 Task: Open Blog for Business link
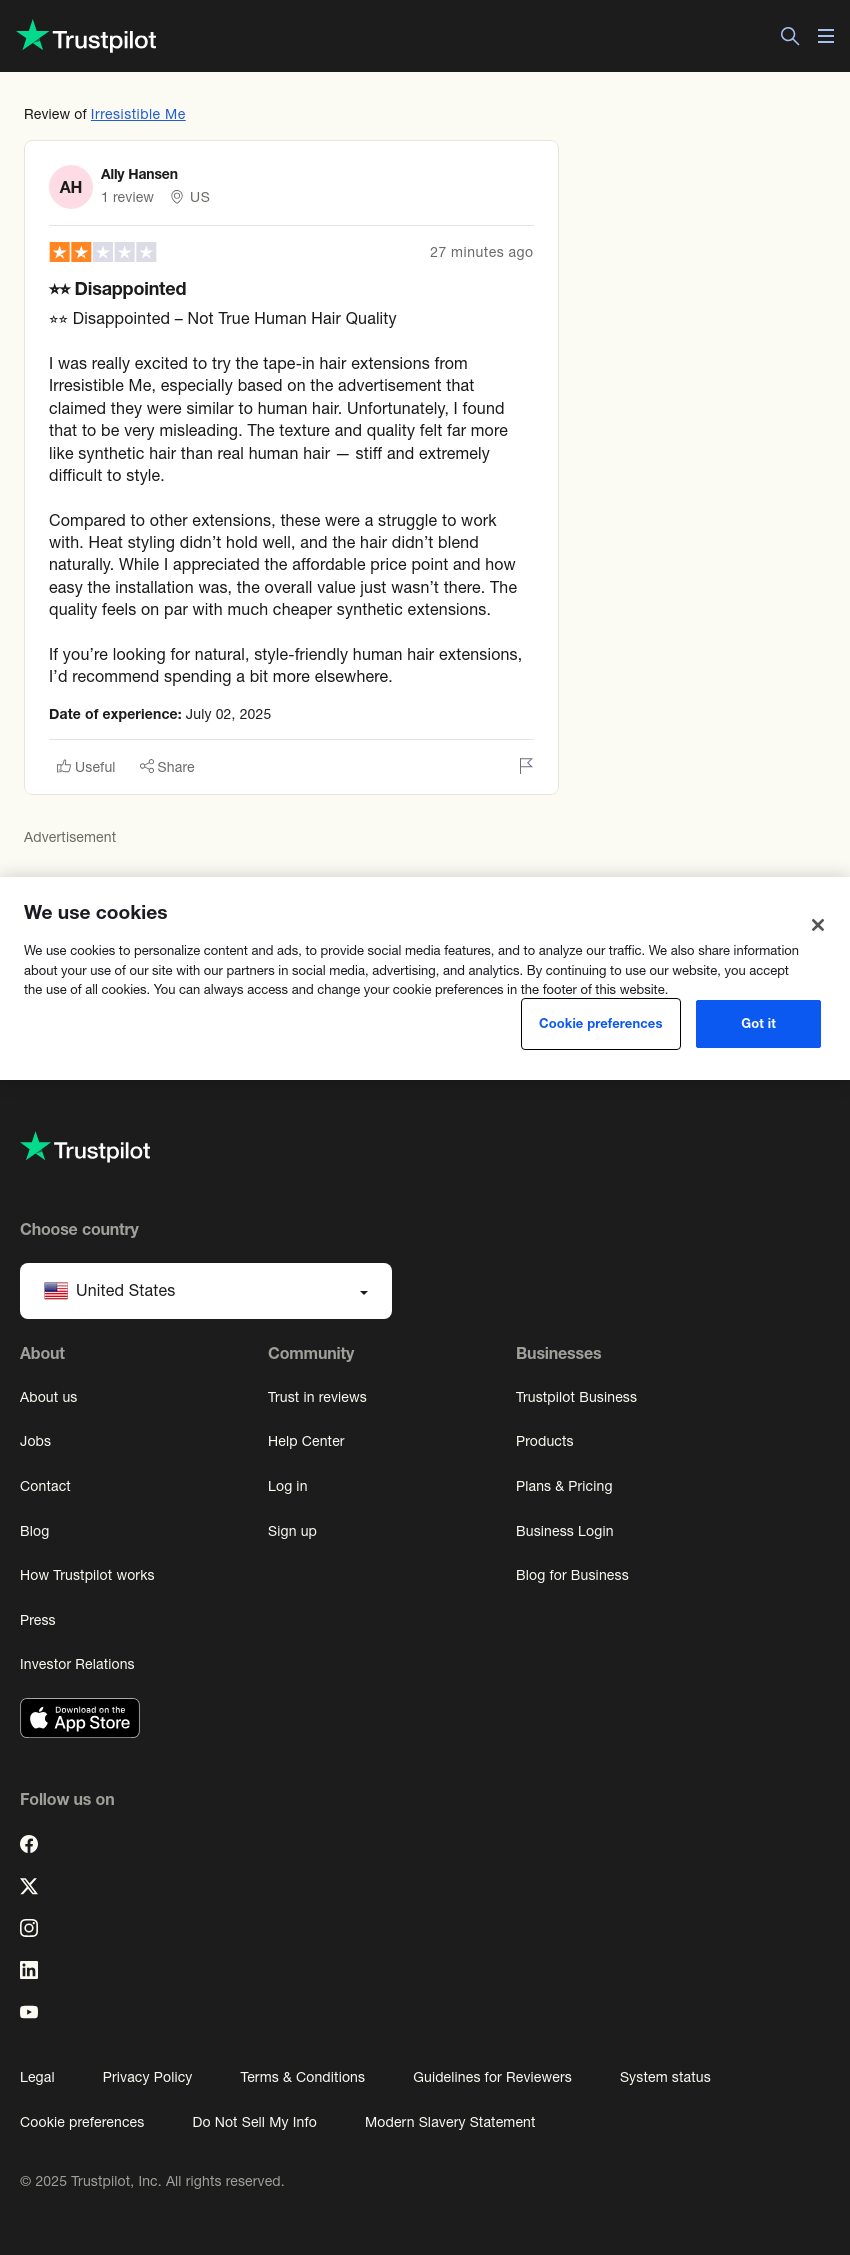click(x=572, y=1575)
